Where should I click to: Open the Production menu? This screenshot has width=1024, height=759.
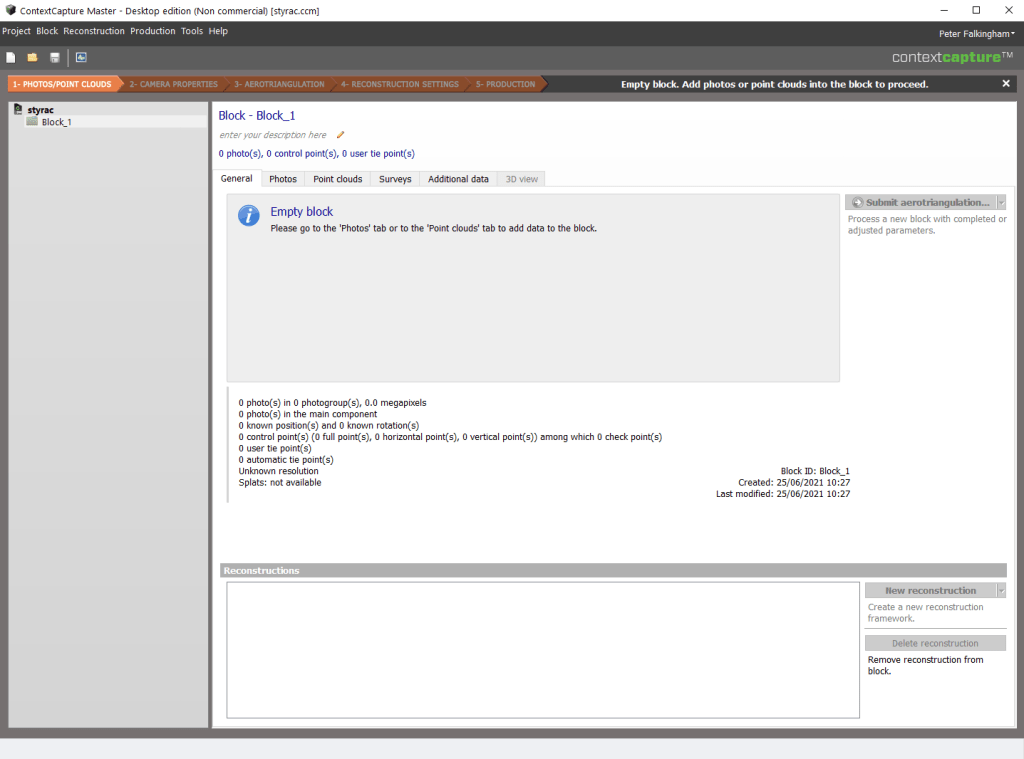click(x=152, y=31)
